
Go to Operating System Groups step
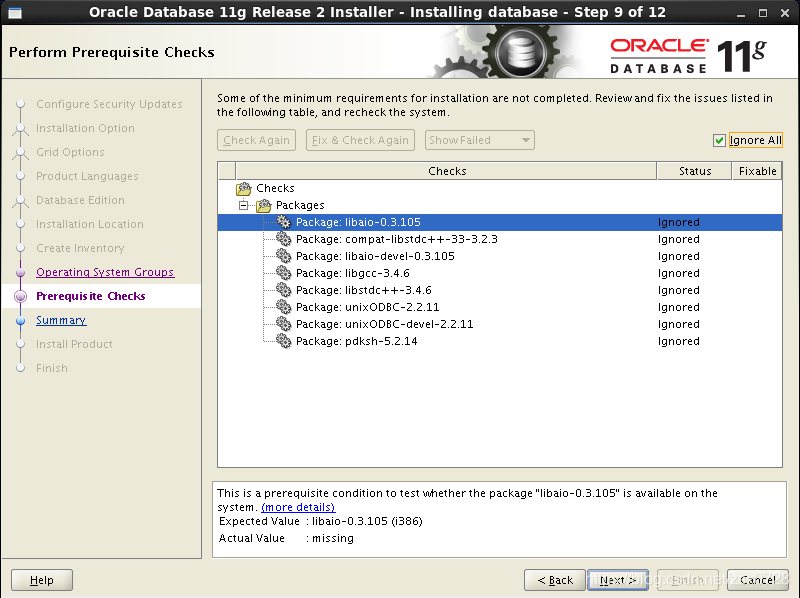[105, 272]
